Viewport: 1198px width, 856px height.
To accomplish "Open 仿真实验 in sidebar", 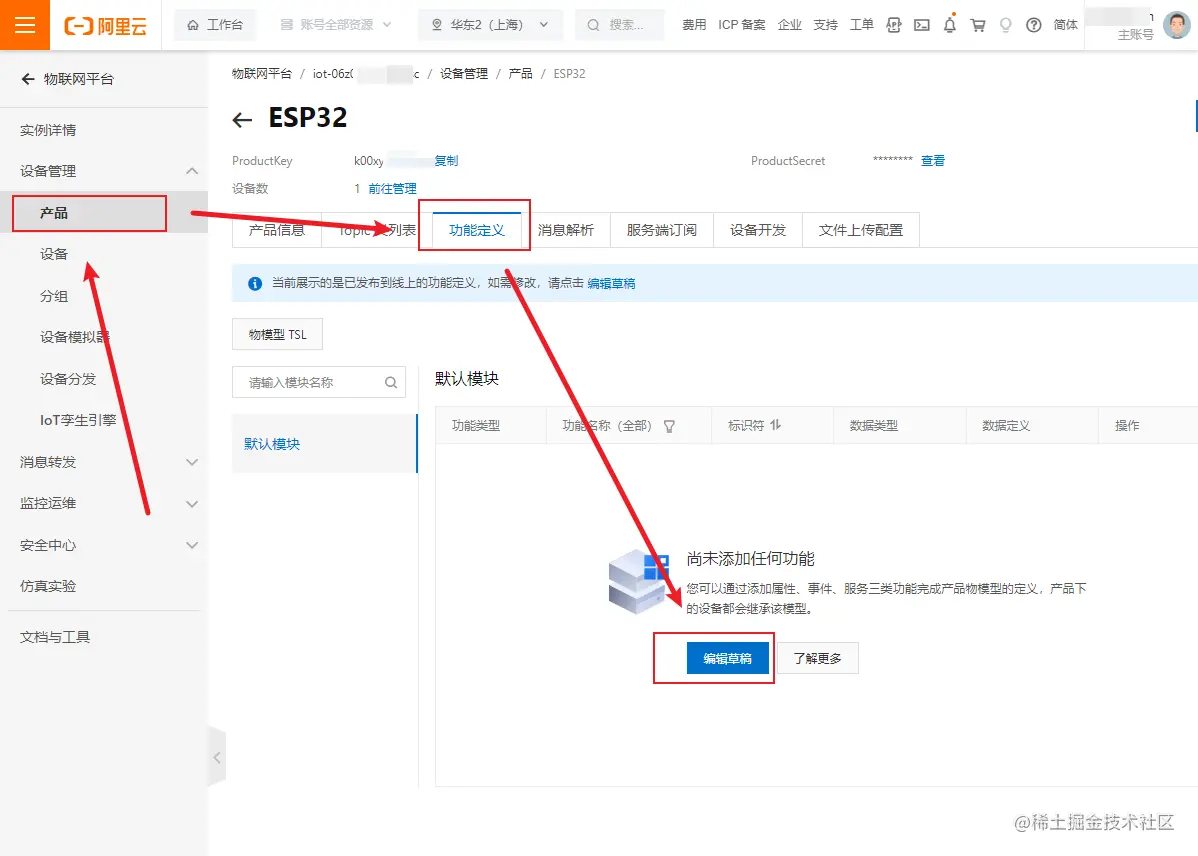I will pos(48,586).
